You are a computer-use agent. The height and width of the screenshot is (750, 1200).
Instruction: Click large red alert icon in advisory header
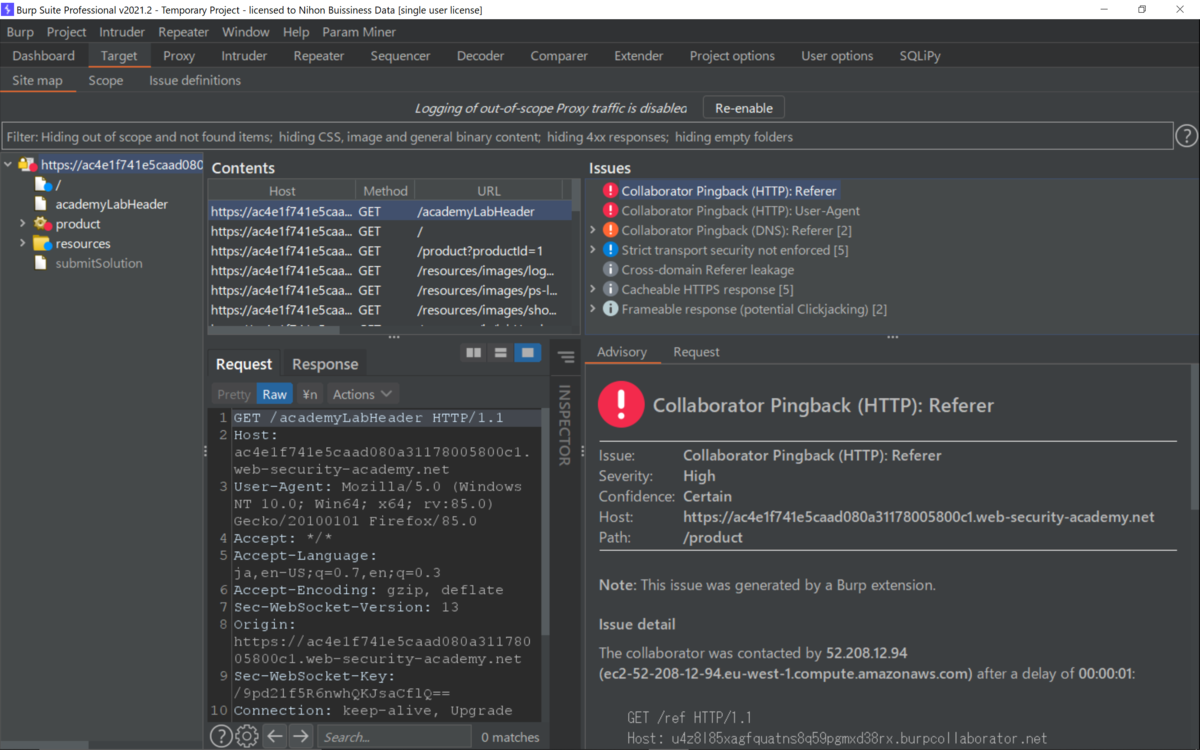pos(621,404)
